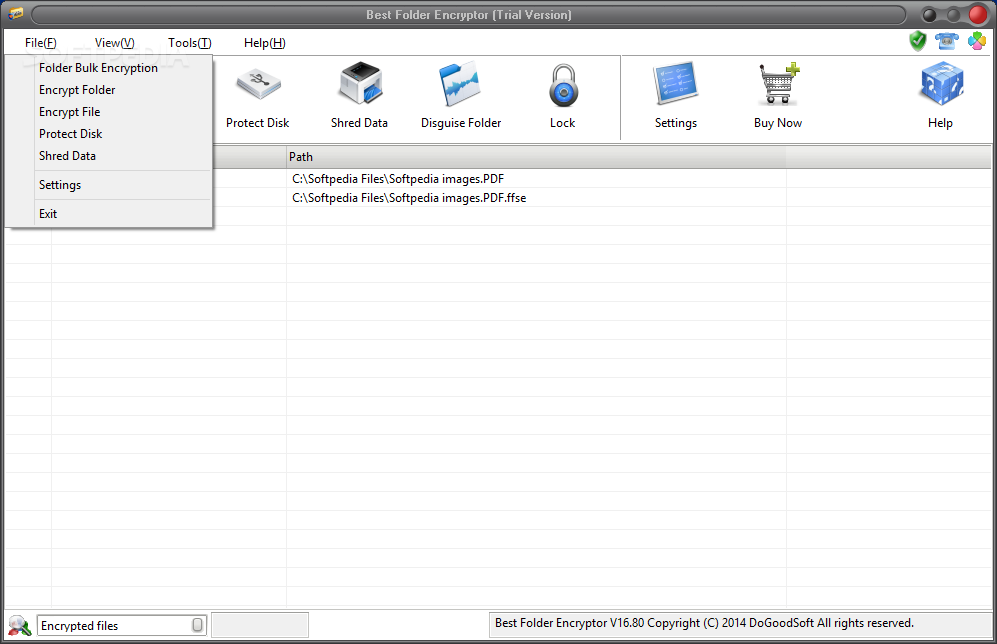Screen dimensions: 997x644
Task: Choose Protect Disk in the File menu
Action: [109, 134]
